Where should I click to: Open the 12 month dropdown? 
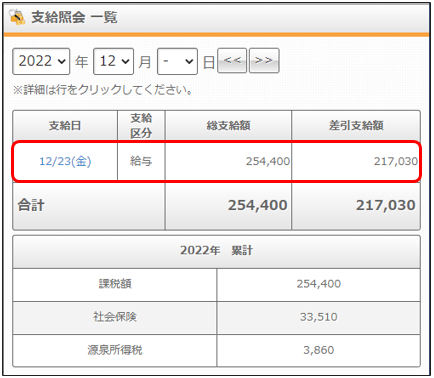point(113,61)
